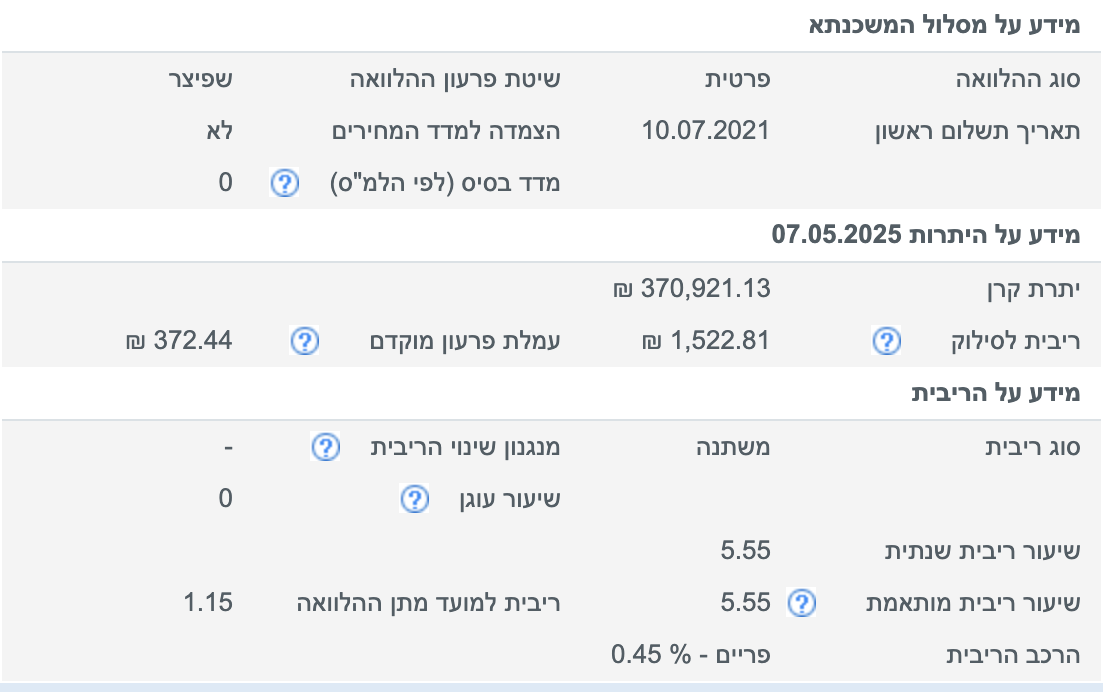Click the 1,522.81 ₪ interest payoff amount

(706, 341)
